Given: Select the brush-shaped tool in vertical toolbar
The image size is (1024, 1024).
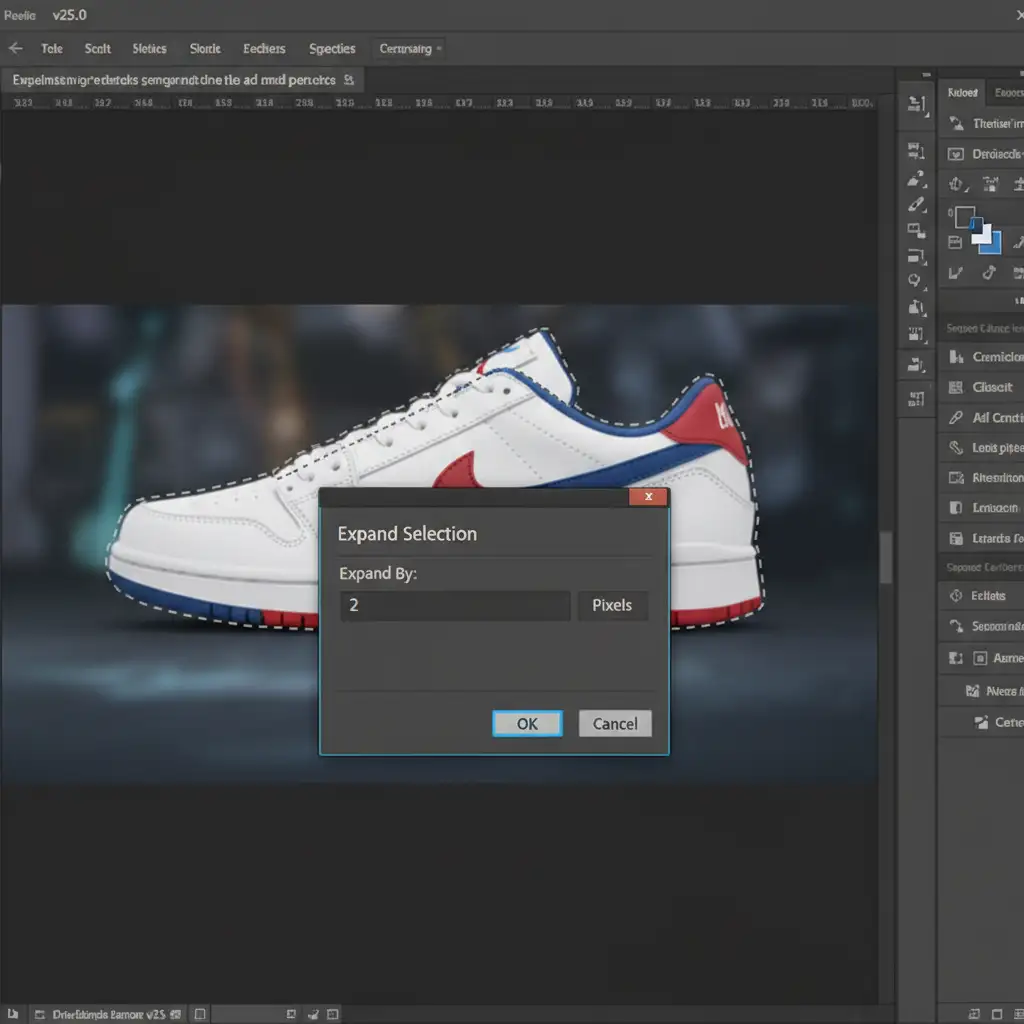Looking at the screenshot, I should (915, 204).
